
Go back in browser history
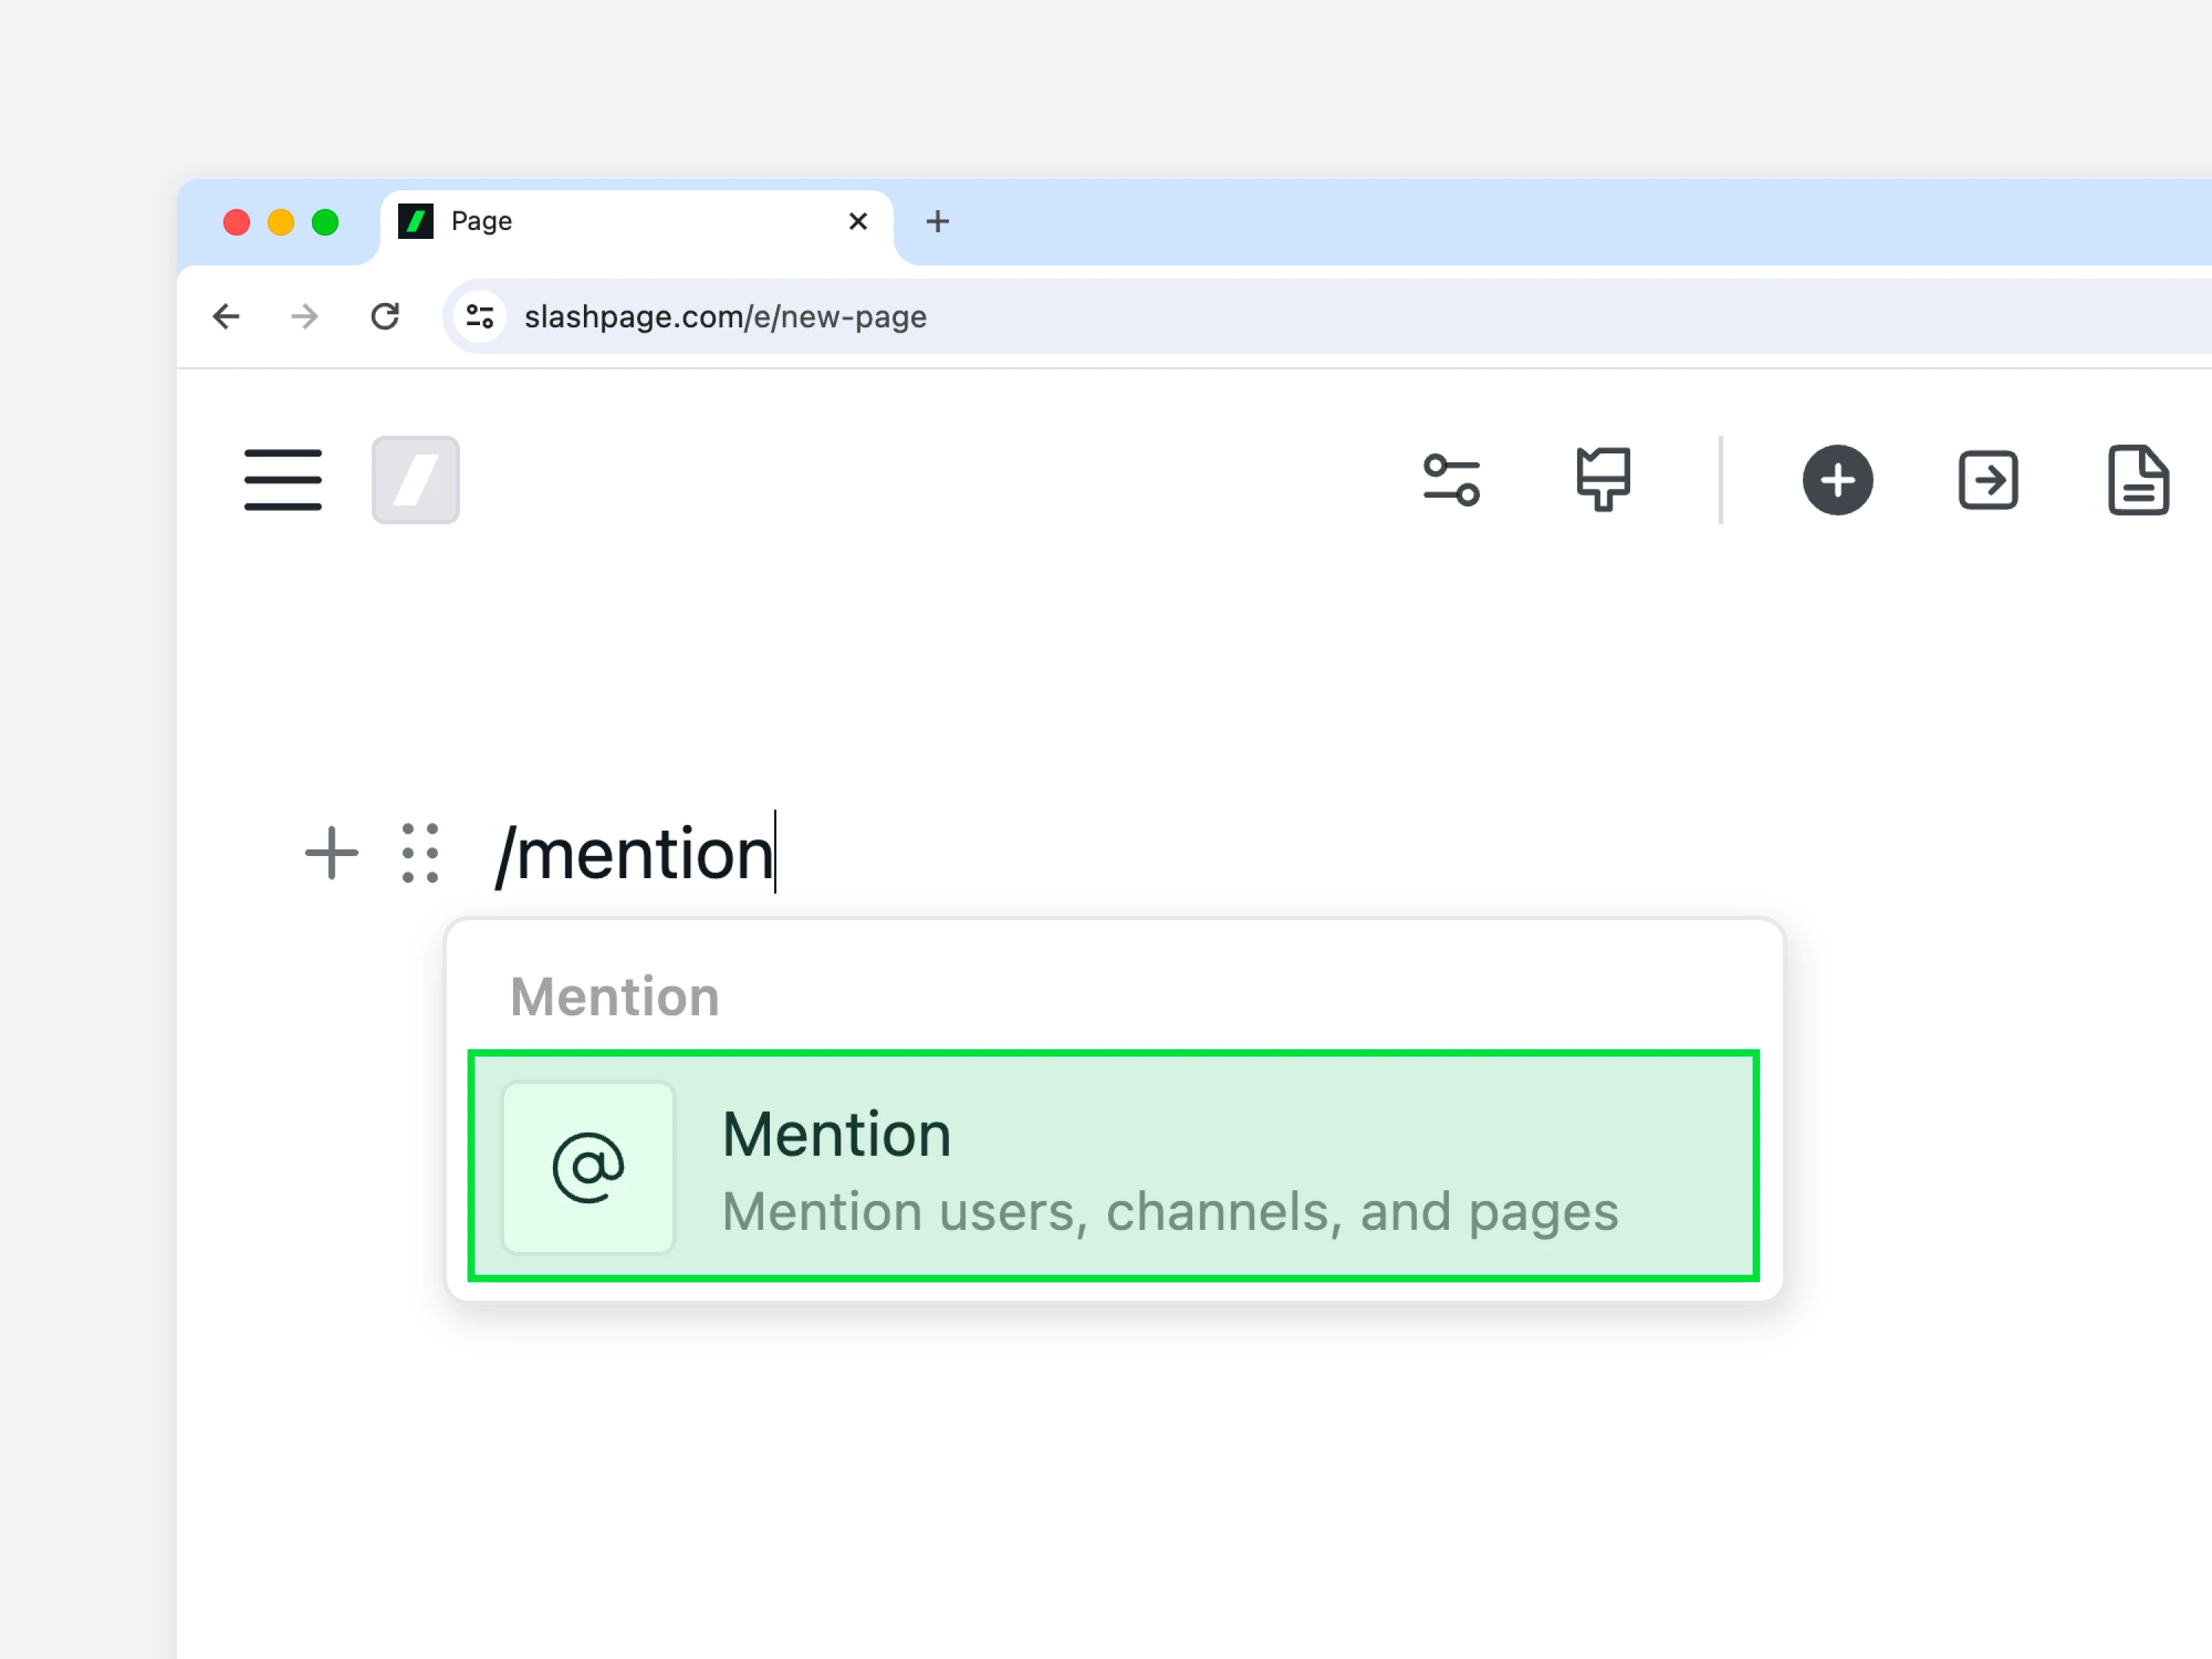(x=227, y=317)
